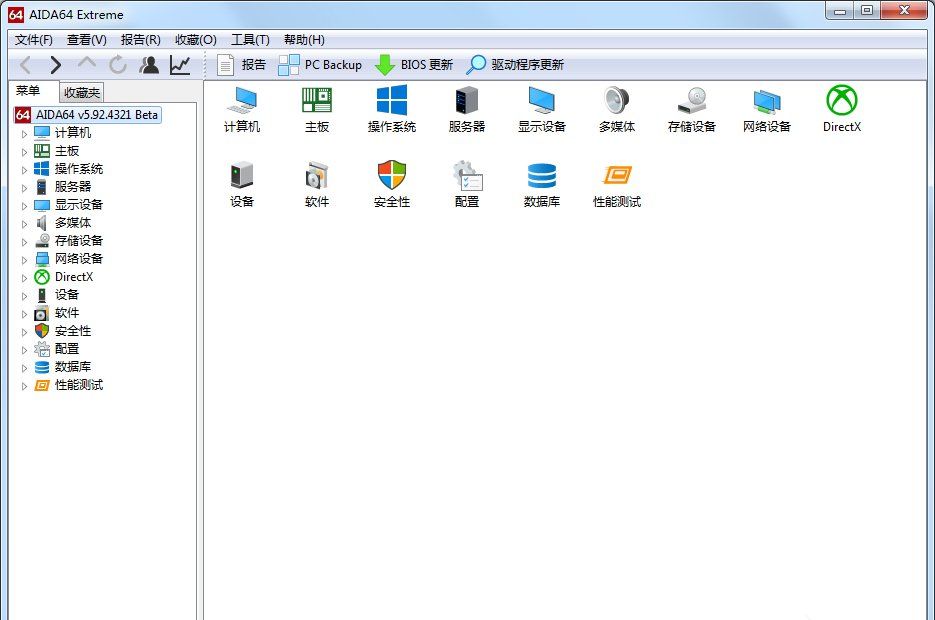Open the 工具(T) menu
Image resolution: width=935 pixels, height=620 pixels.
click(250, 40)
